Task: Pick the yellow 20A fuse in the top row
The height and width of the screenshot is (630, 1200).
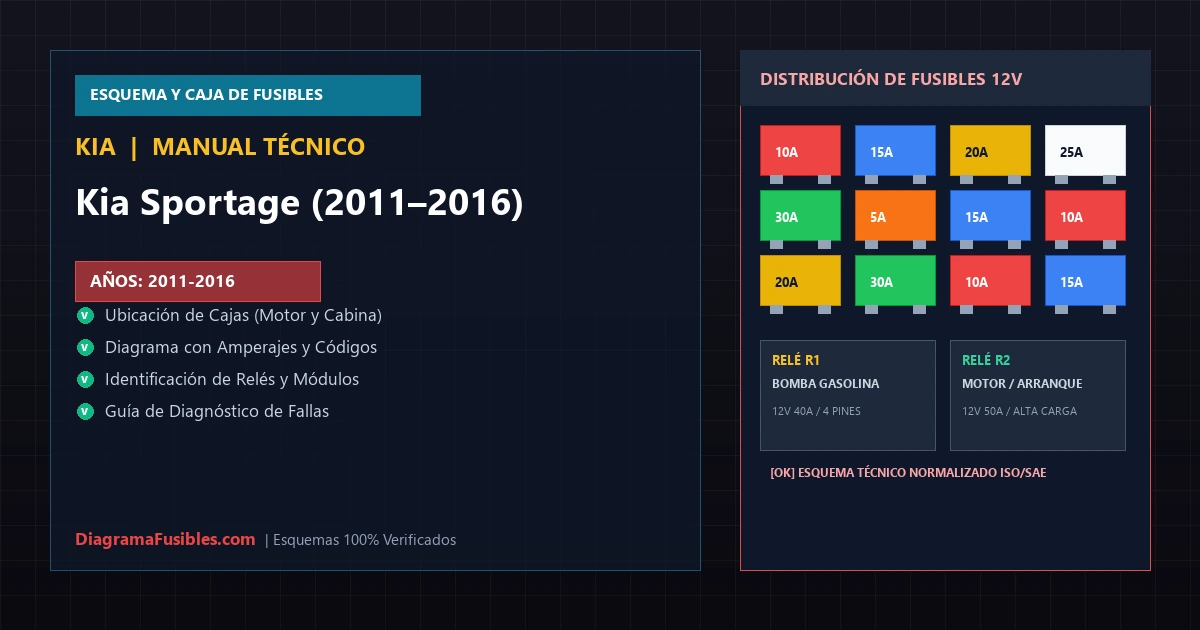Action: (x=990, y=151)
